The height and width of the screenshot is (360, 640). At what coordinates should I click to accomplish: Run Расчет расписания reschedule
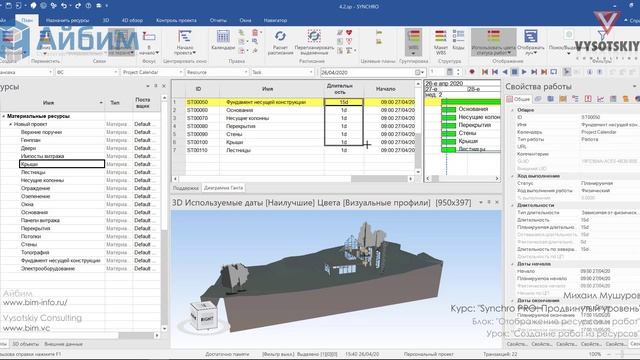[x=280, y=42]
